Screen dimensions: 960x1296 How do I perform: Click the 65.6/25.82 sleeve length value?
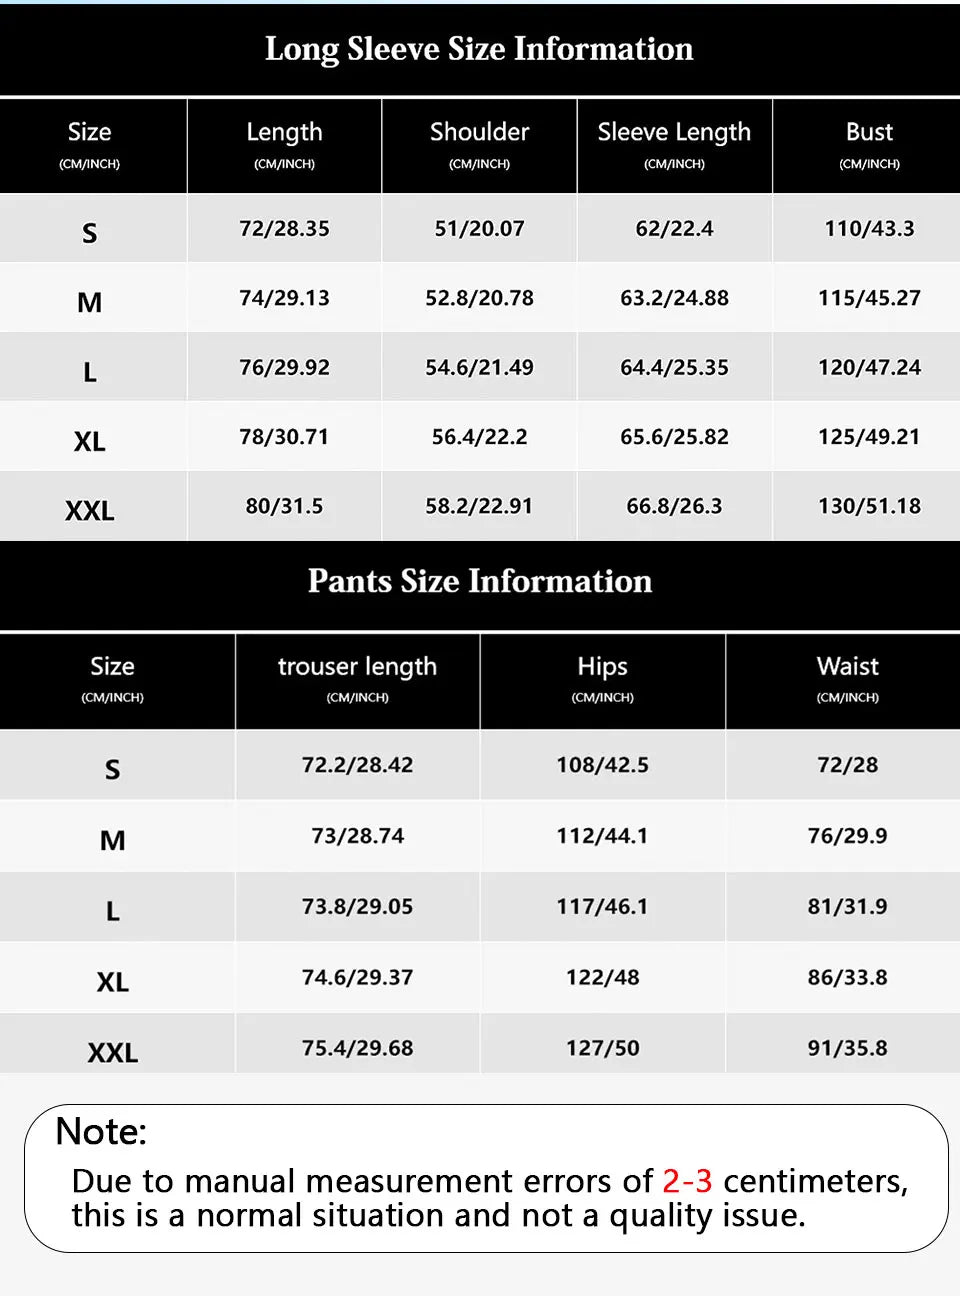coord(674,437)
